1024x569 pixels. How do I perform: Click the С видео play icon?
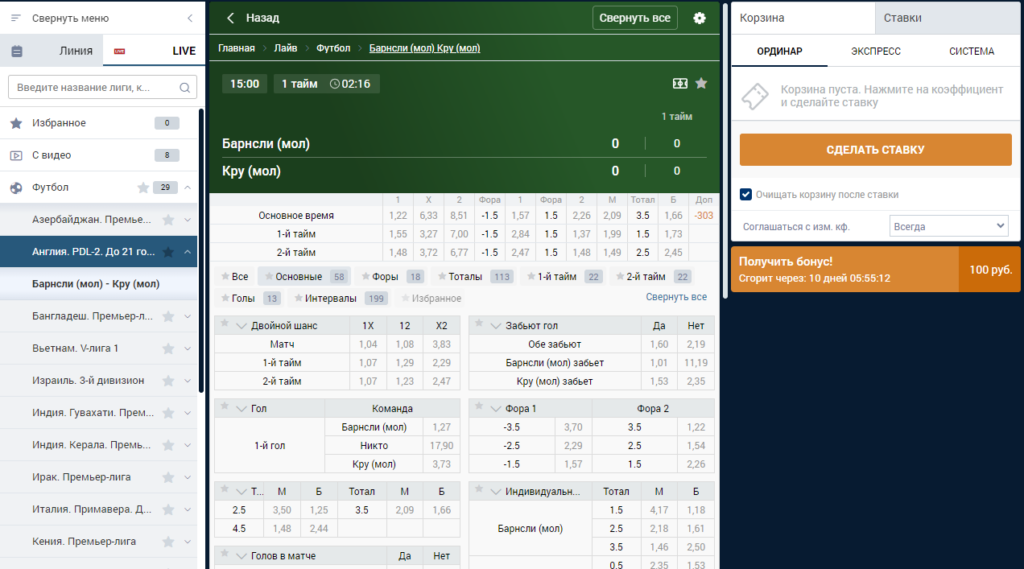(16, 155)
